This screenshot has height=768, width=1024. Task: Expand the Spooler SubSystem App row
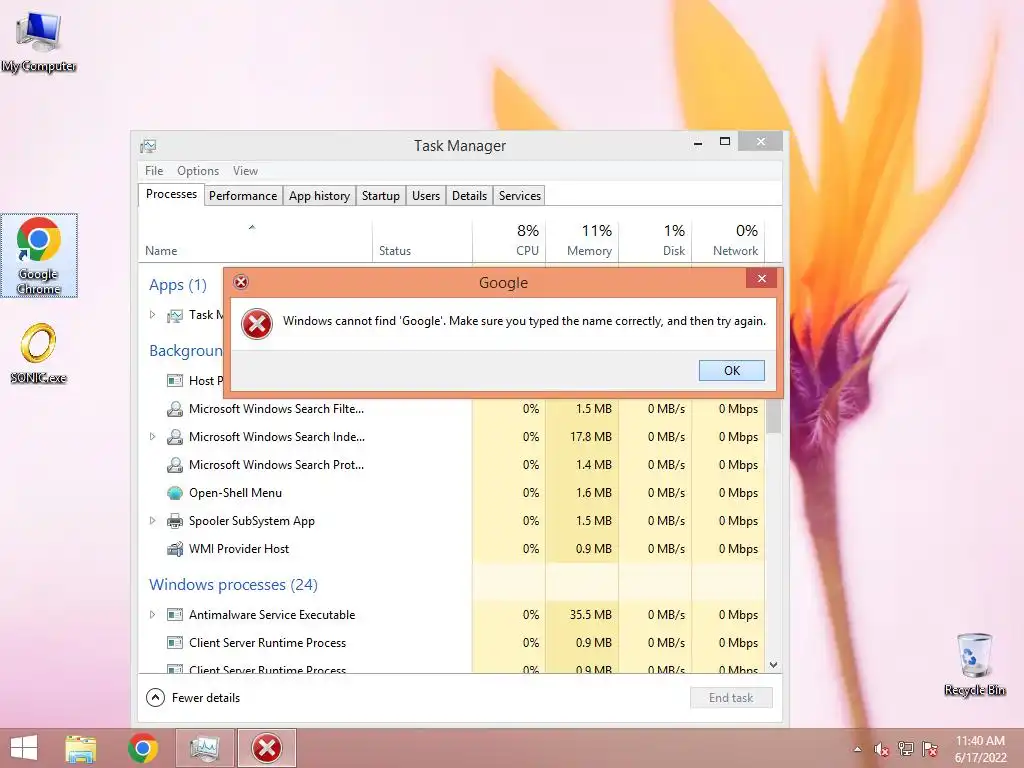[x=152, y=520]
